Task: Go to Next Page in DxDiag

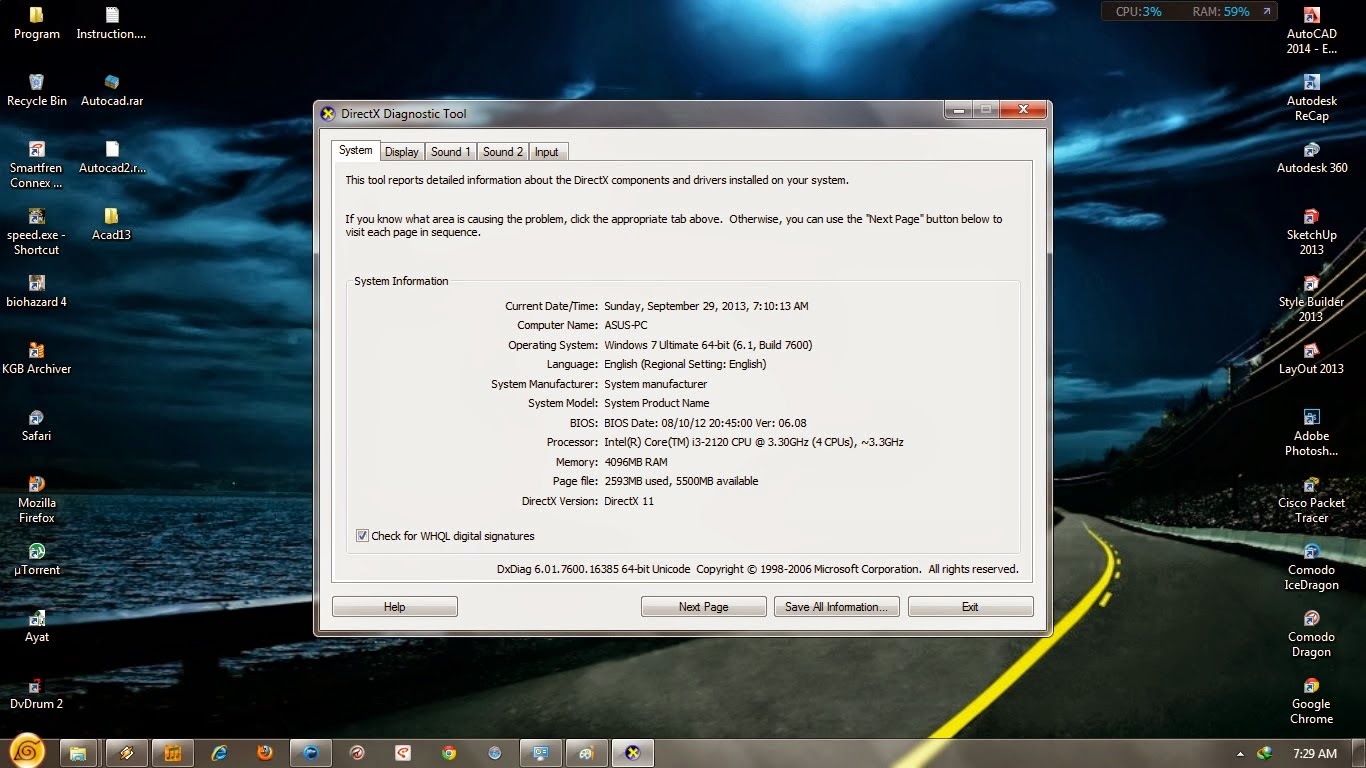Action: coord(703,607)
